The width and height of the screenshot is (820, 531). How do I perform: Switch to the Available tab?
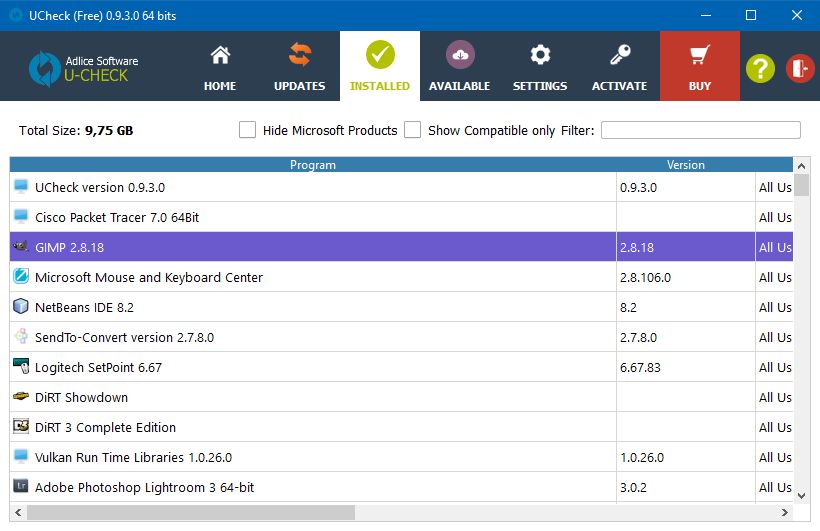[460, 66]
